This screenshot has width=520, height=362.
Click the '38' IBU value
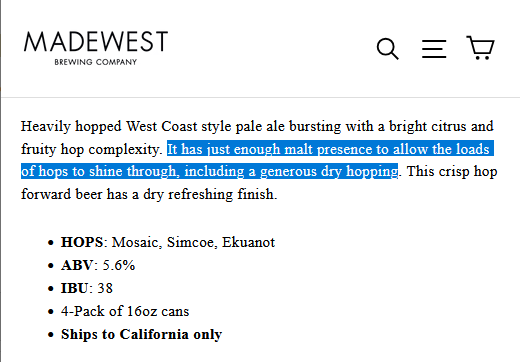(105, 288)
